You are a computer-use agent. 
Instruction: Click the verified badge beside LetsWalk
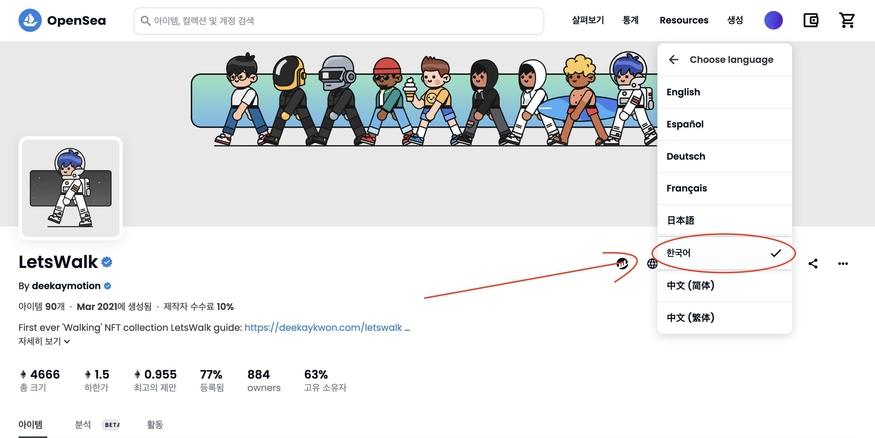[x=107, y=262]
